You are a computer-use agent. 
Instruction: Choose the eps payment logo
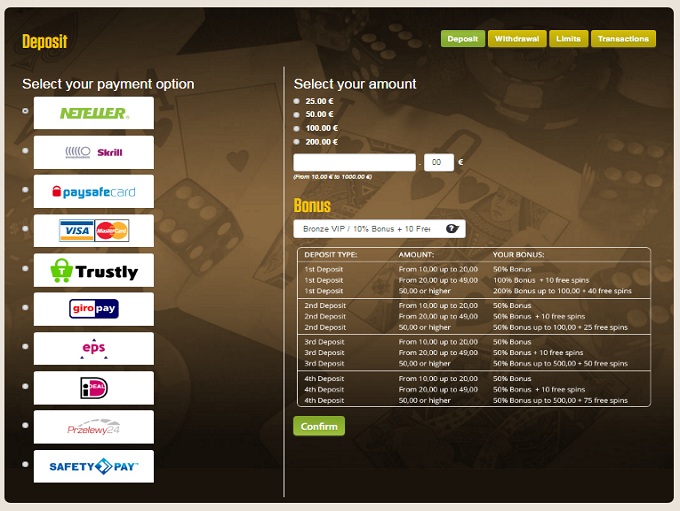click(x=93, y=348)
